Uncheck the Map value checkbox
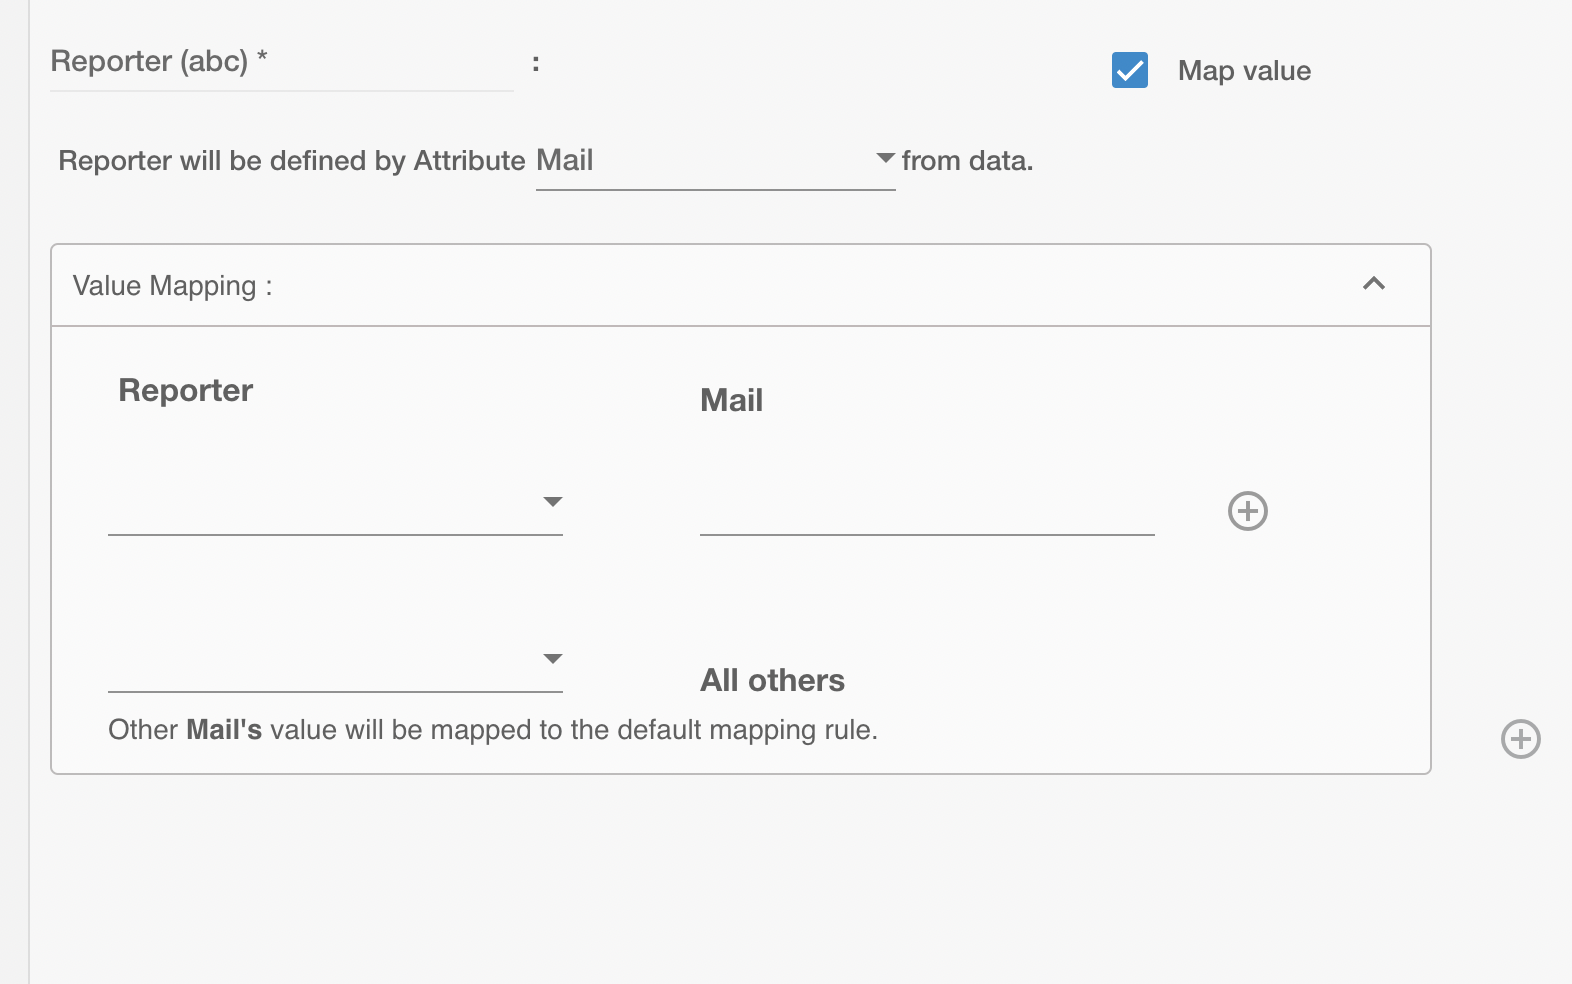This screenshot has height=984, width=1572. click(x=1130, y=70)
